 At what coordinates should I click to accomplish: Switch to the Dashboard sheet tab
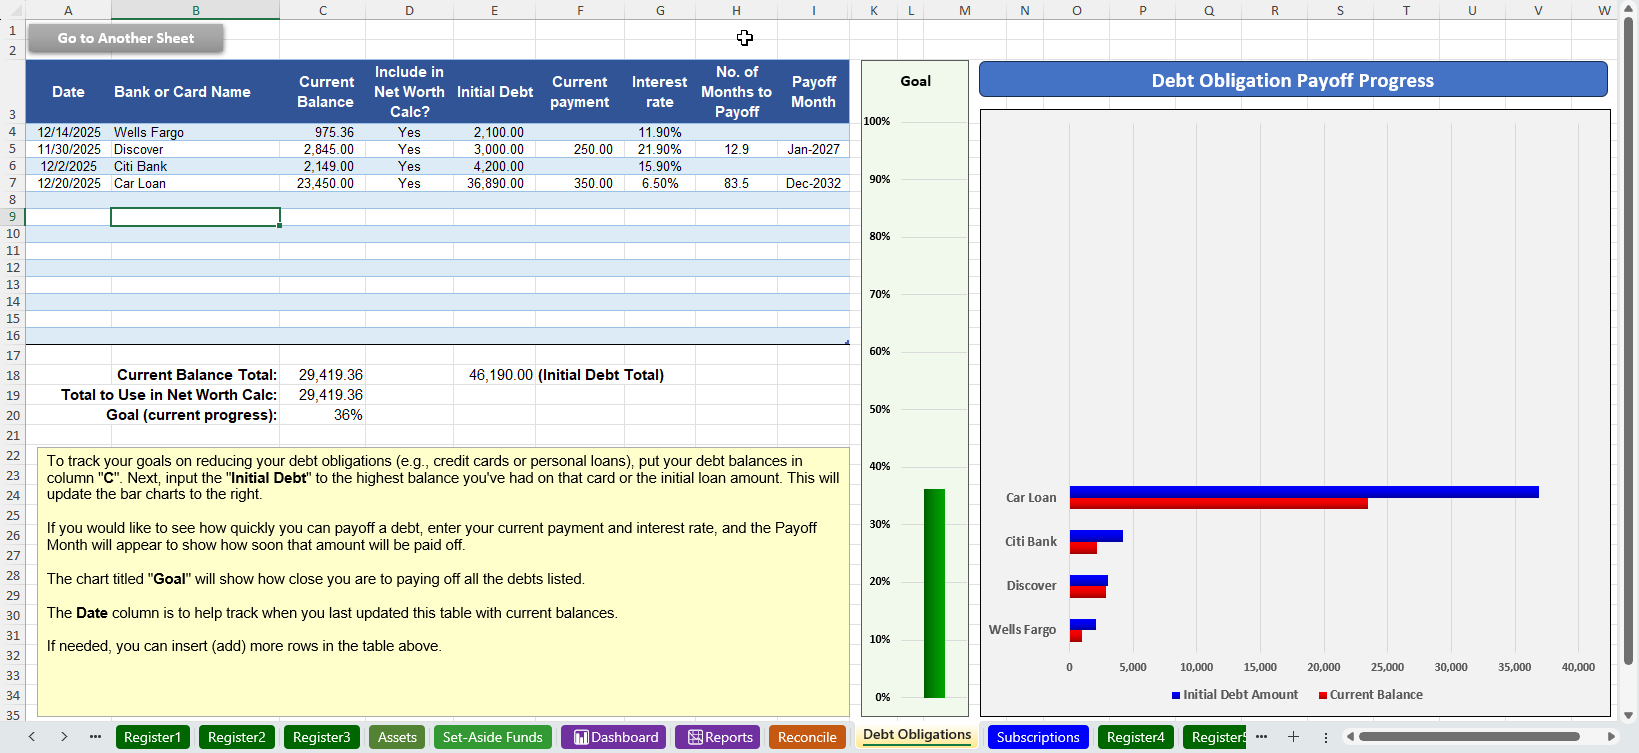coord(616,737)
